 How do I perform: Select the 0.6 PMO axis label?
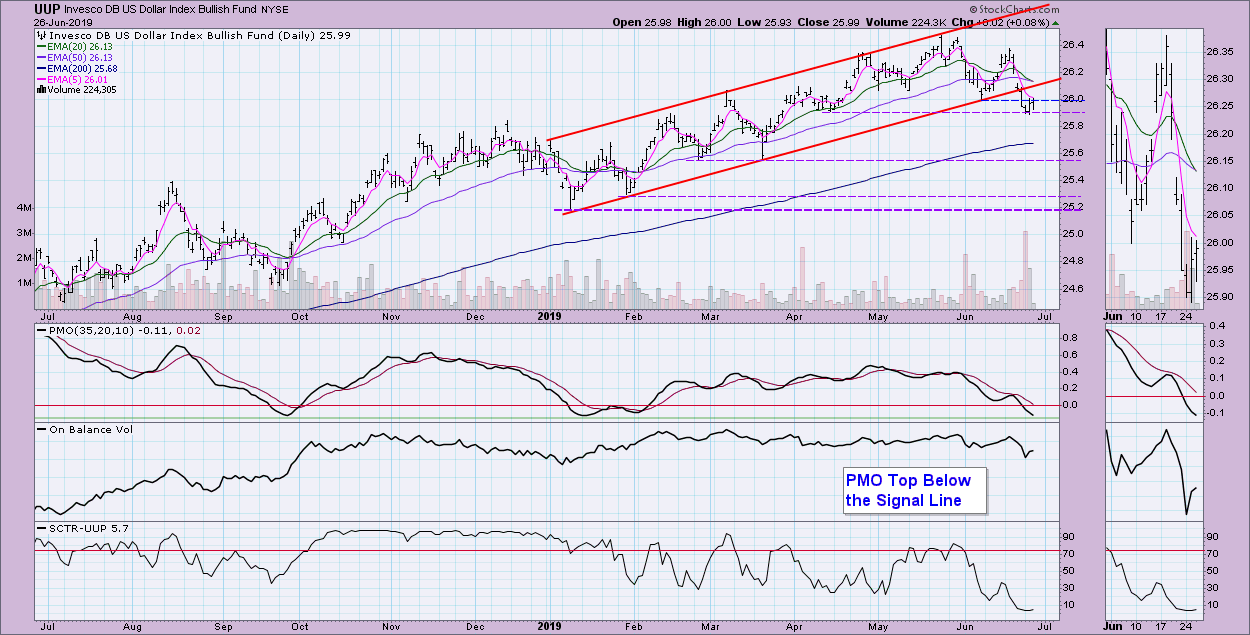pyautogui.click(x=1070, y=353)
